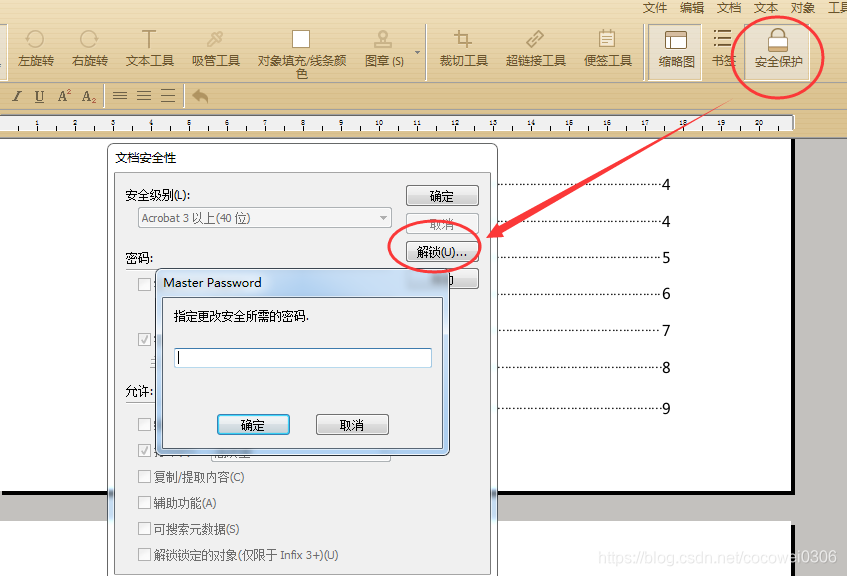Open the 对象 menu

[x=801, y=8]
